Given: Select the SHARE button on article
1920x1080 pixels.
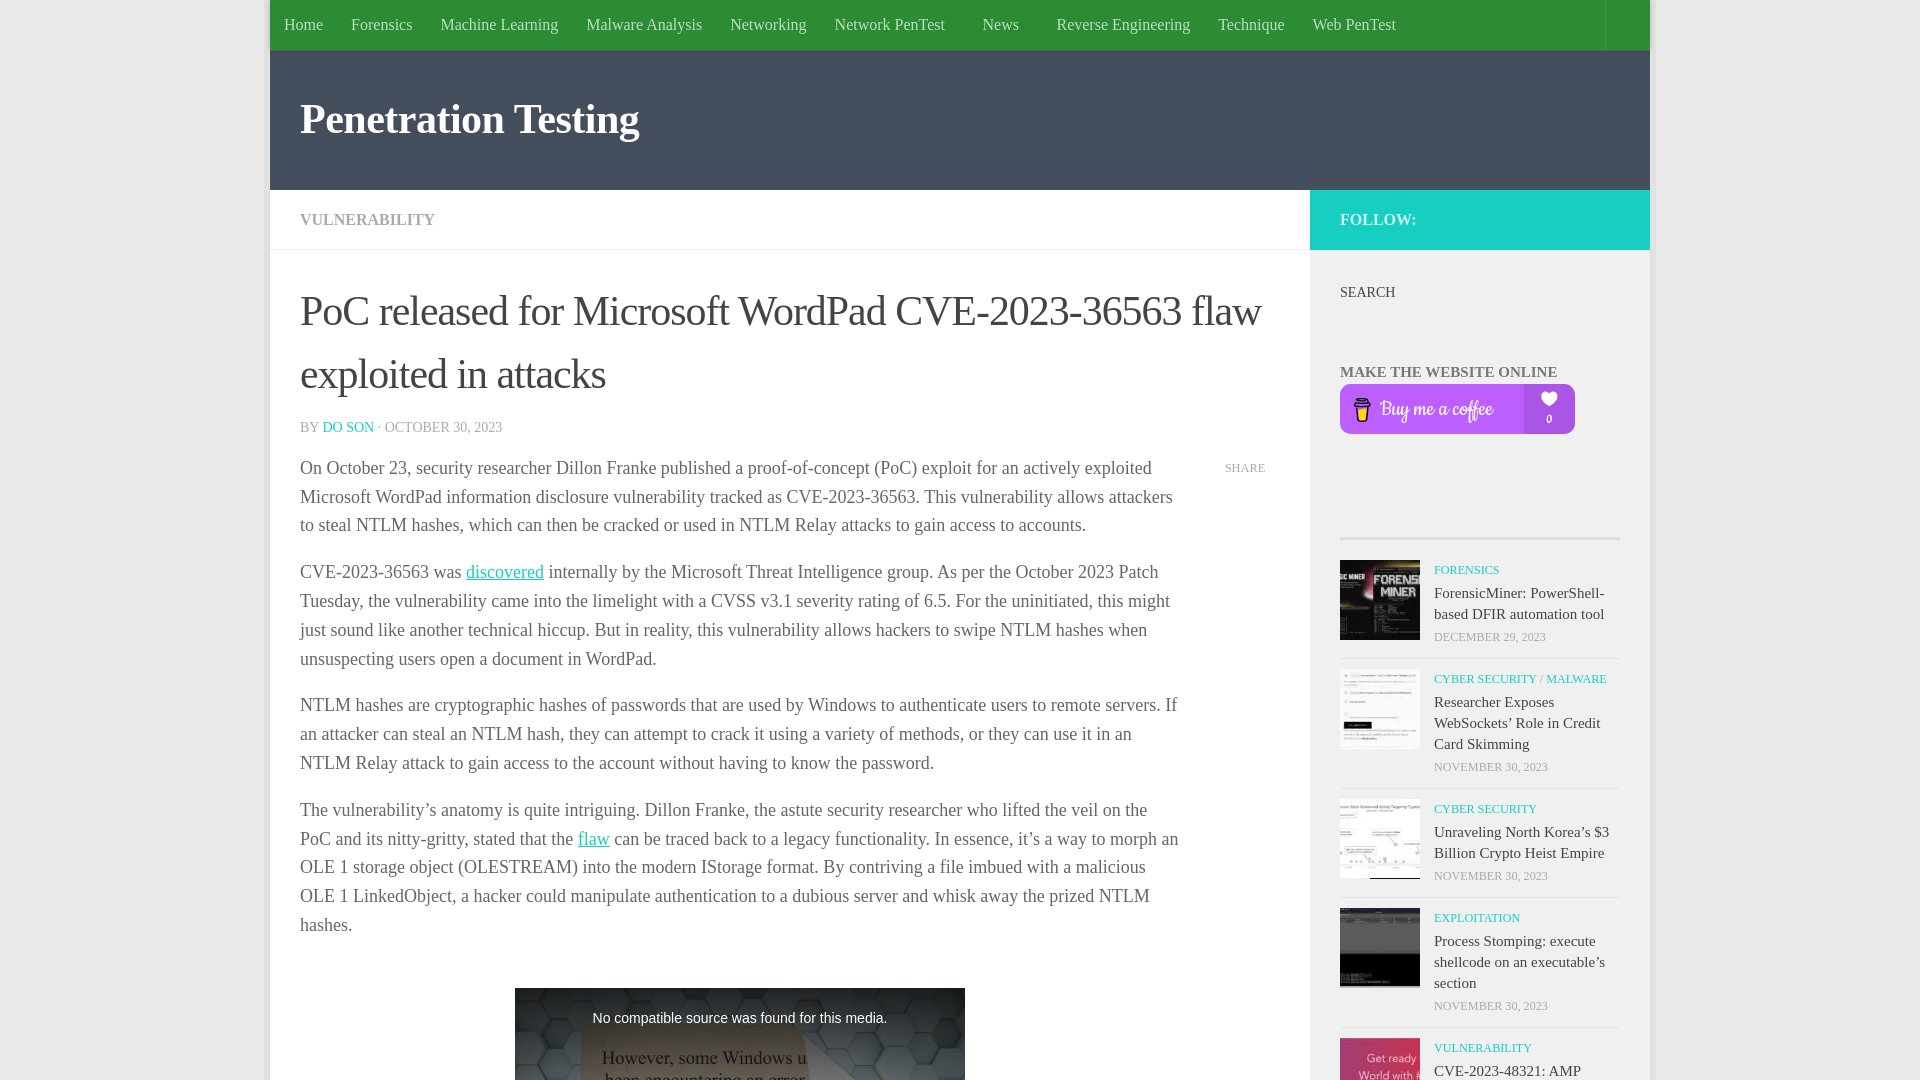Looking at the screenshot, I should click(1245, 467).
